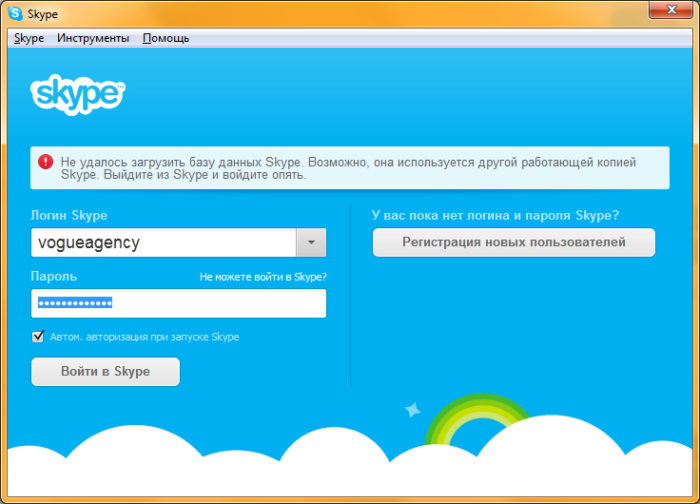The width and height of the screenshot is (700, 504).
Task: Open the Skype menu
Action: 29,38
